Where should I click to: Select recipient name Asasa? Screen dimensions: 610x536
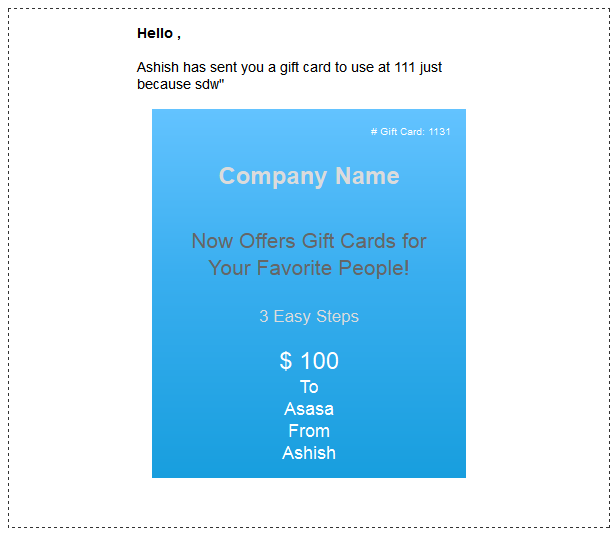tap(309, 409)
